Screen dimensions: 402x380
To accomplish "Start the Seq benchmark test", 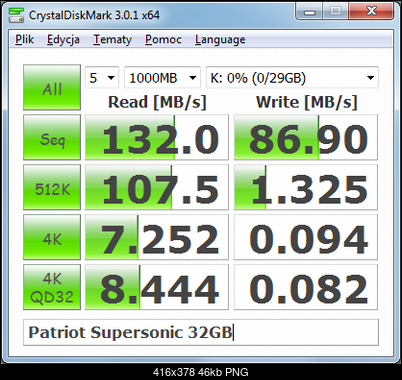I will pos(52,137).
